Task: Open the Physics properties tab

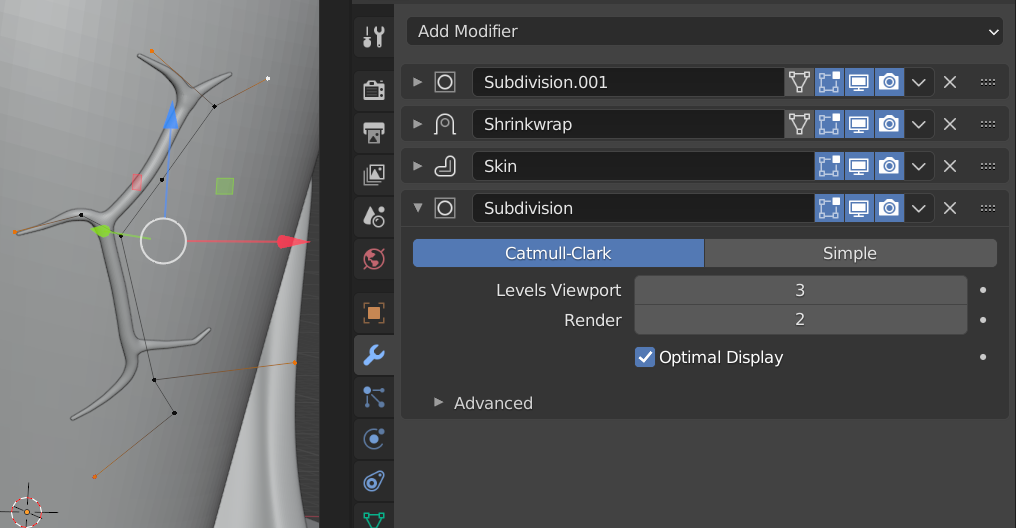Action: tap(374, 439)
